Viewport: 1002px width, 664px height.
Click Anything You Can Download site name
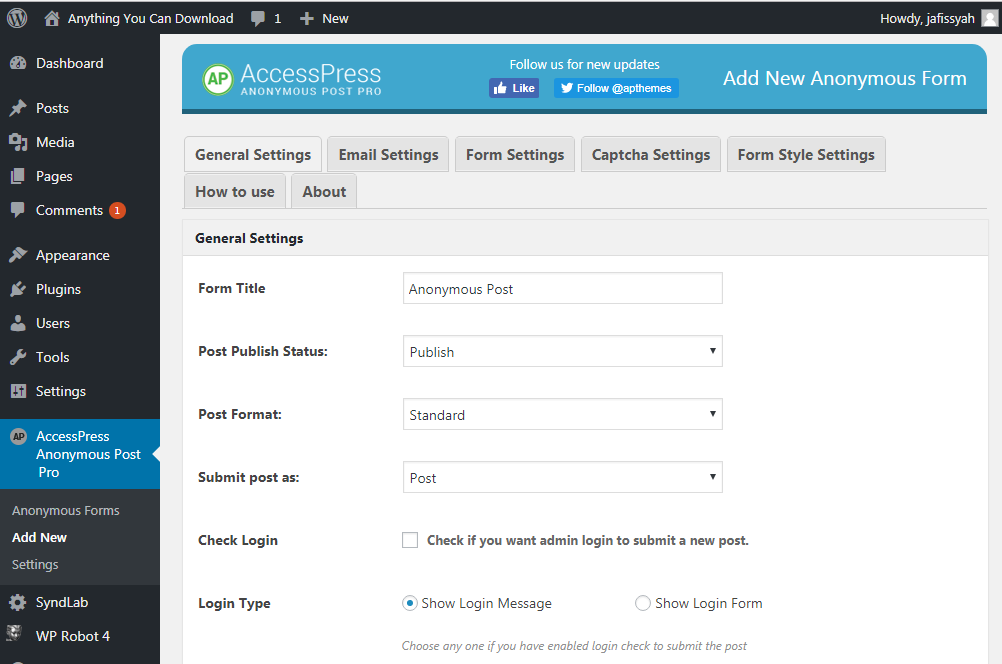coord(150,19)
